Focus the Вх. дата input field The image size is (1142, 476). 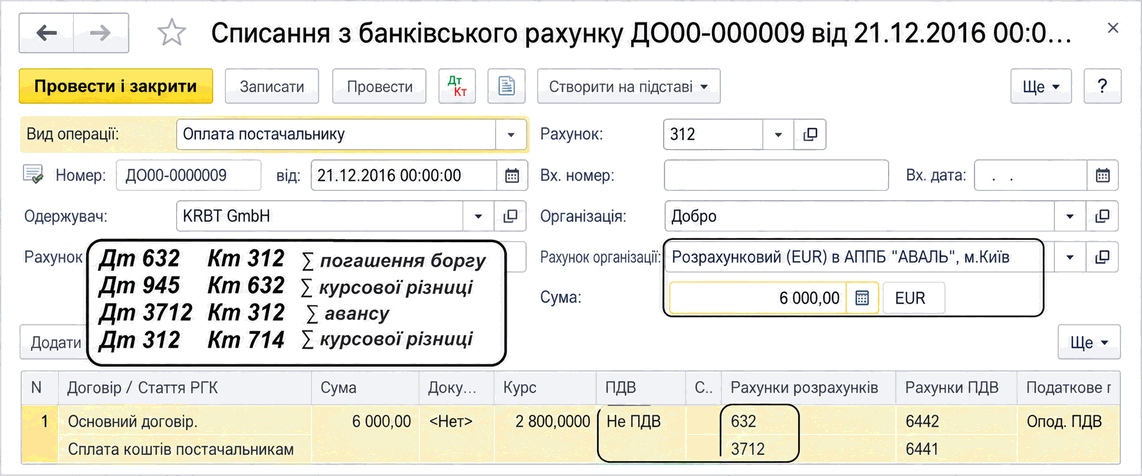1032,175
